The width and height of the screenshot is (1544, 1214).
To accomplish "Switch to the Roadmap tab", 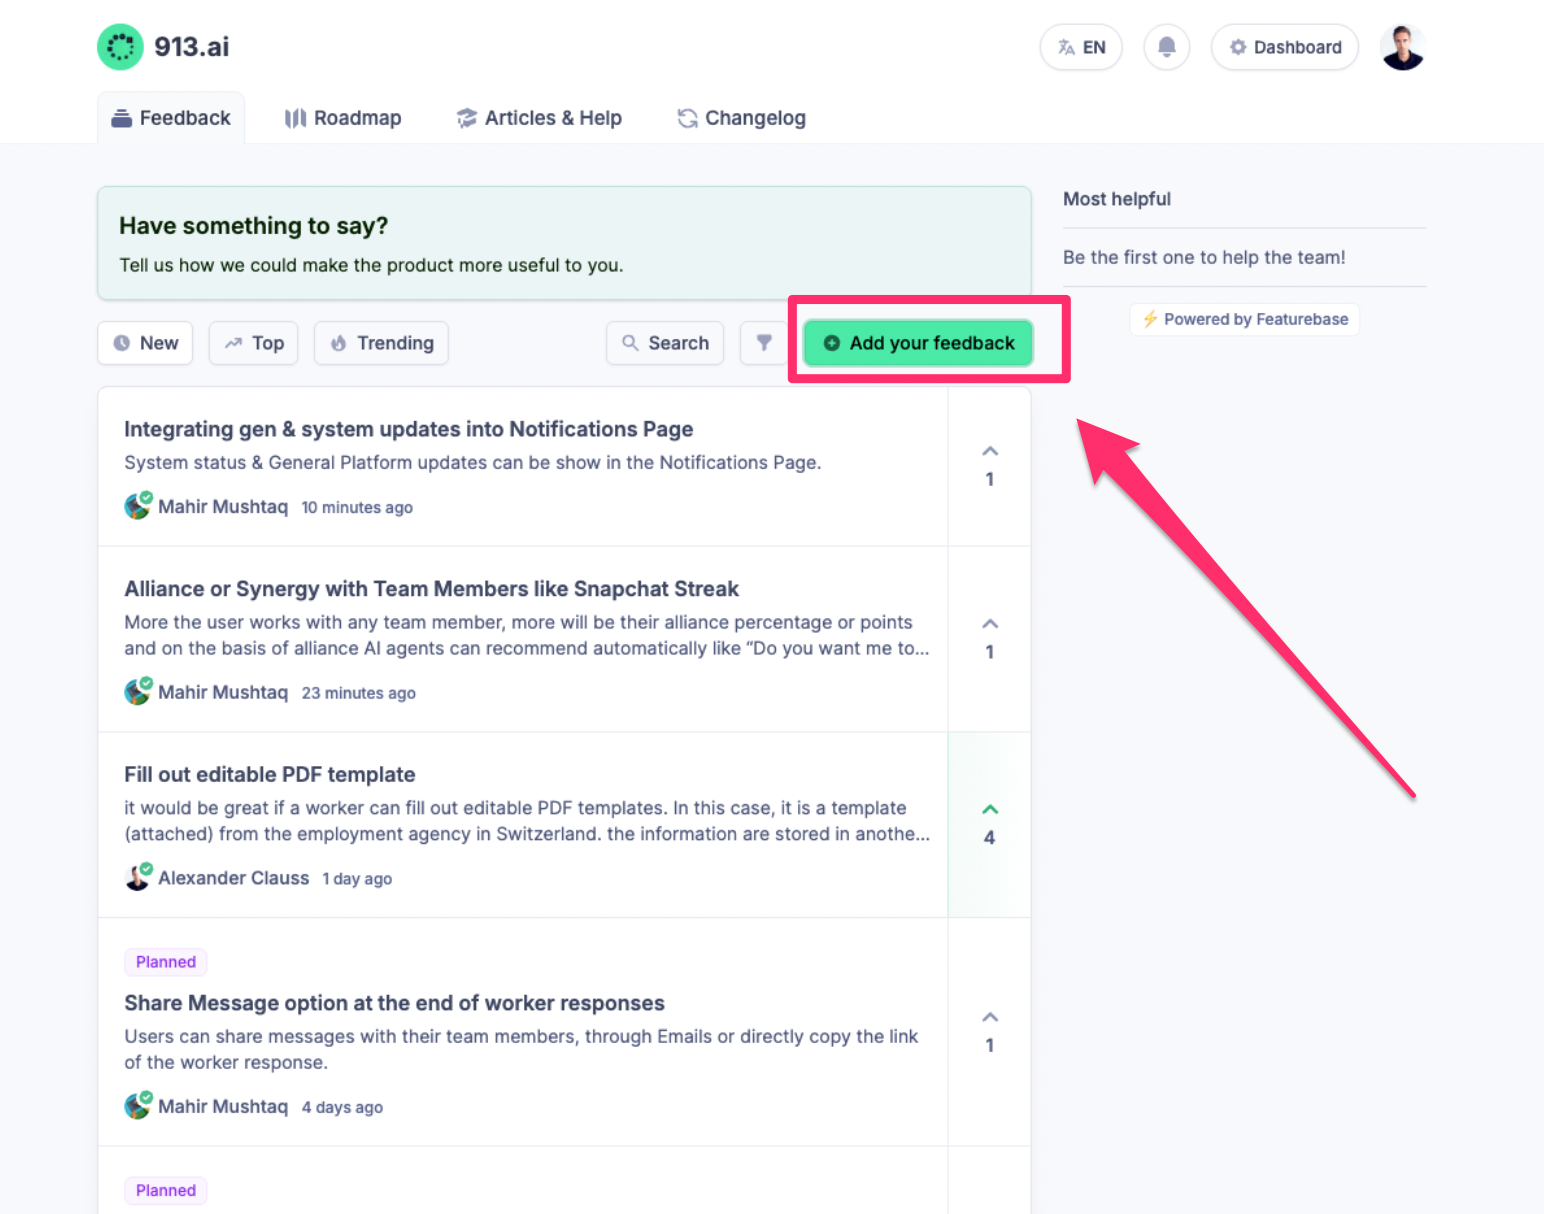I will coord(343,118).
